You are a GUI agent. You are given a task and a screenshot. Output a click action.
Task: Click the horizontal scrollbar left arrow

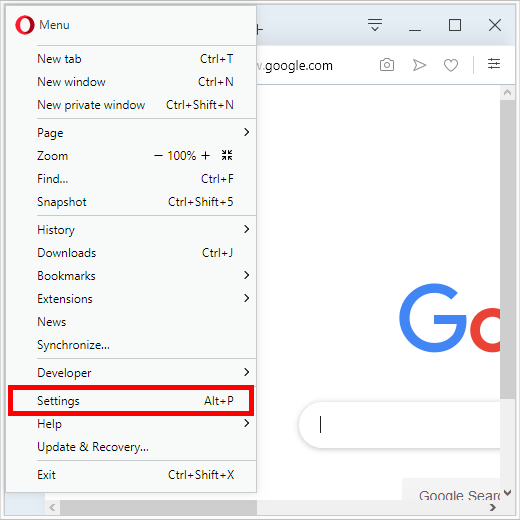tap(52, 507)
